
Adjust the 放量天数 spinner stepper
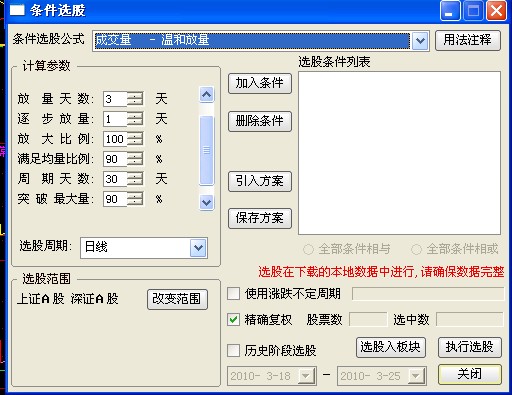tap(135, 99)
